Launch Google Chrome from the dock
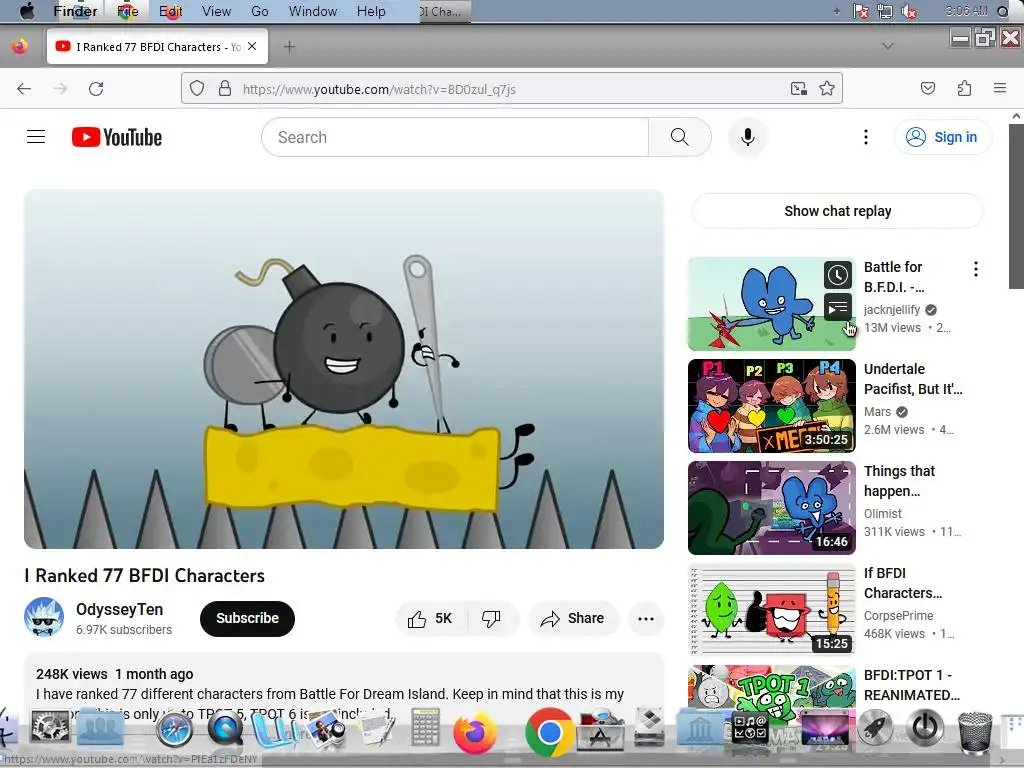This screenshot has width=1024, height=768. coord(550,733)
